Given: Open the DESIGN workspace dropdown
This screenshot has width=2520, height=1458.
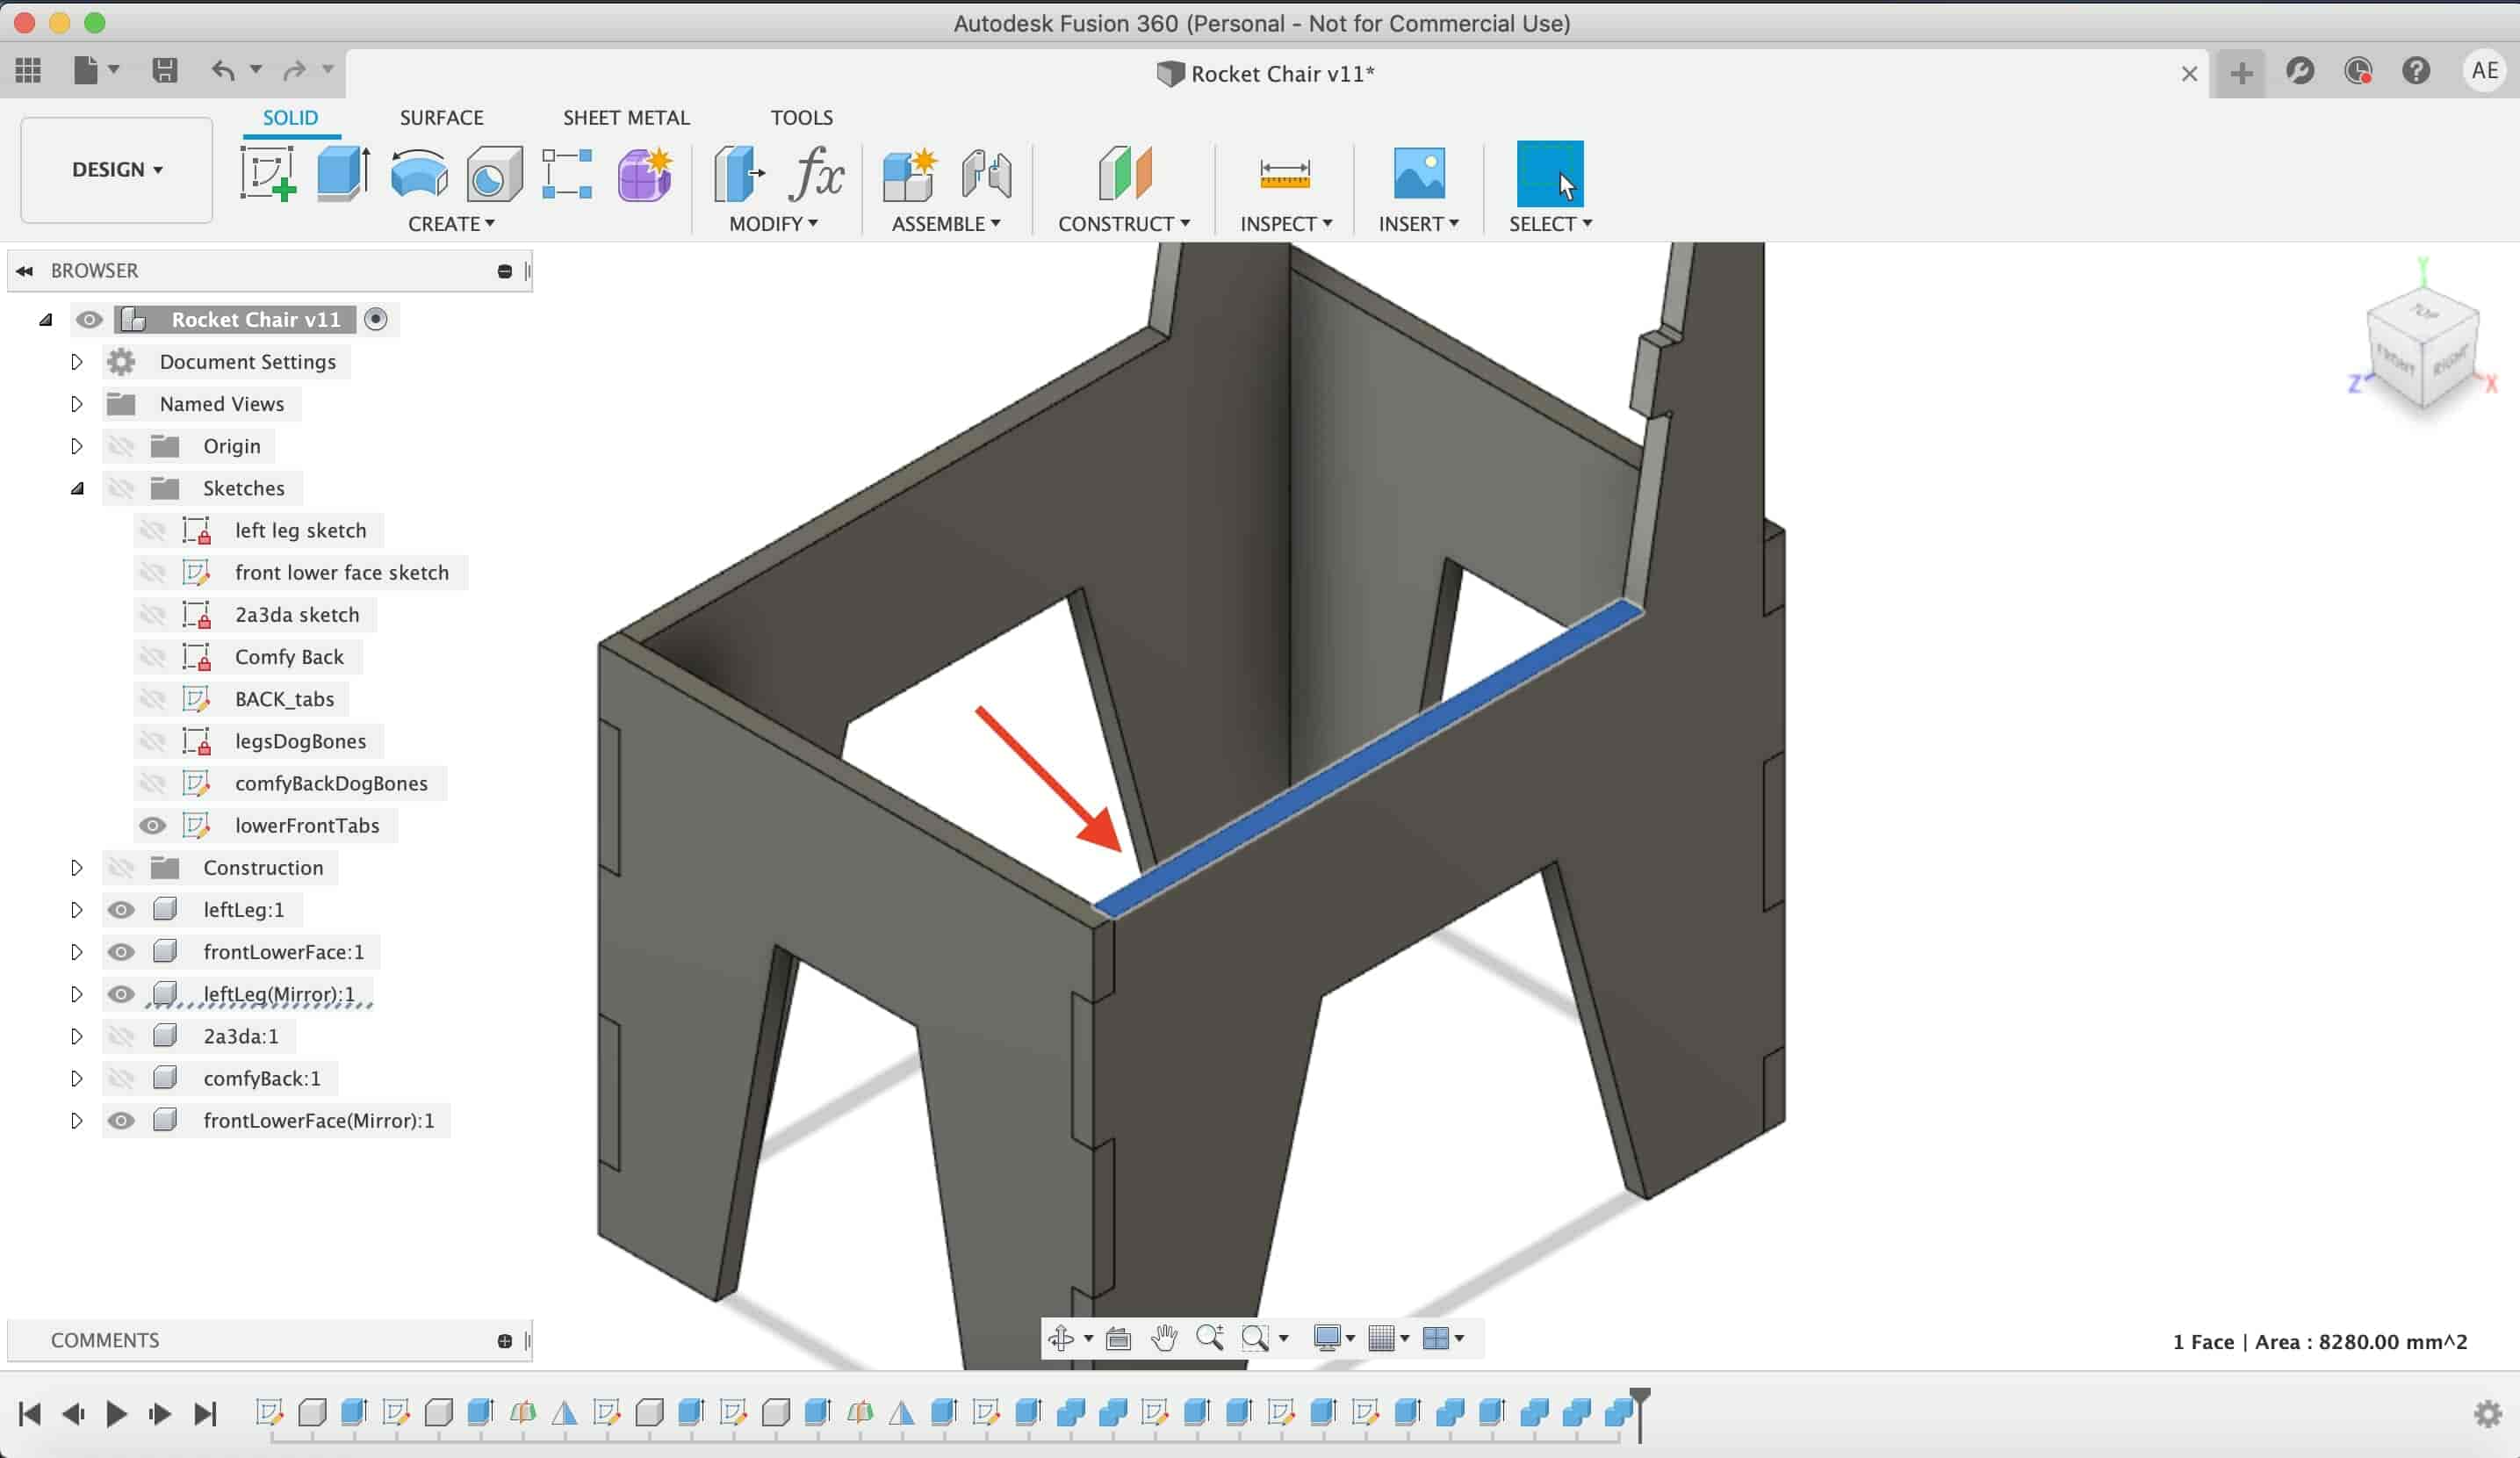Looking at the screenshot, I should point(117,170).
